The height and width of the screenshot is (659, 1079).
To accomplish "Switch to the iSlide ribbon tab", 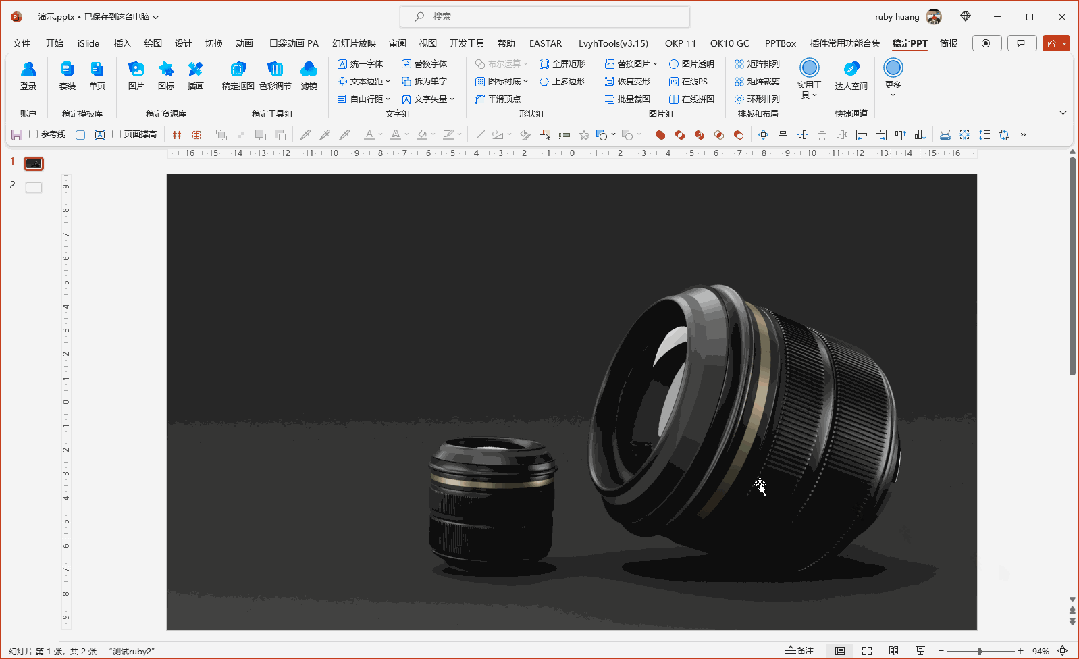I will (88, 43).
